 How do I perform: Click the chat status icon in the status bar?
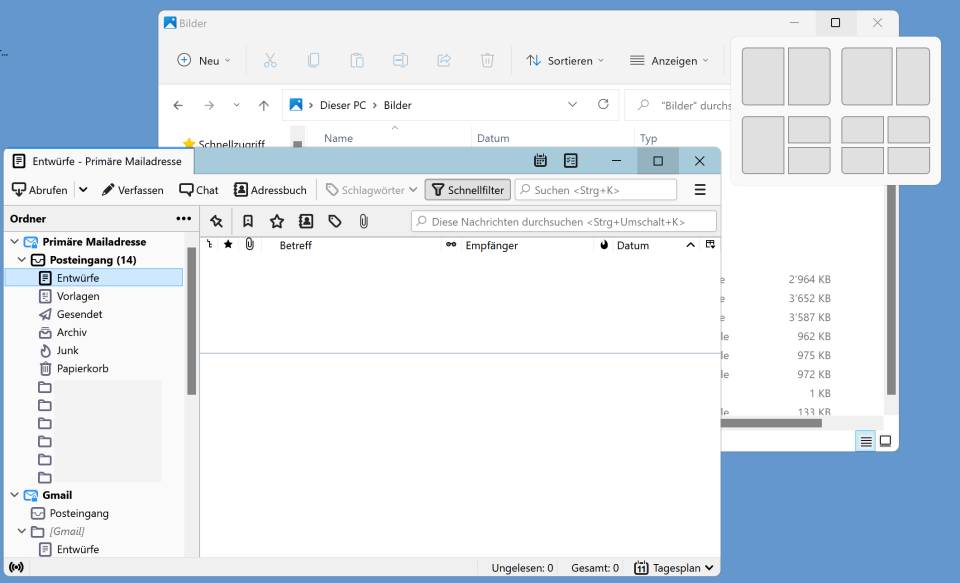click(15, 566)
